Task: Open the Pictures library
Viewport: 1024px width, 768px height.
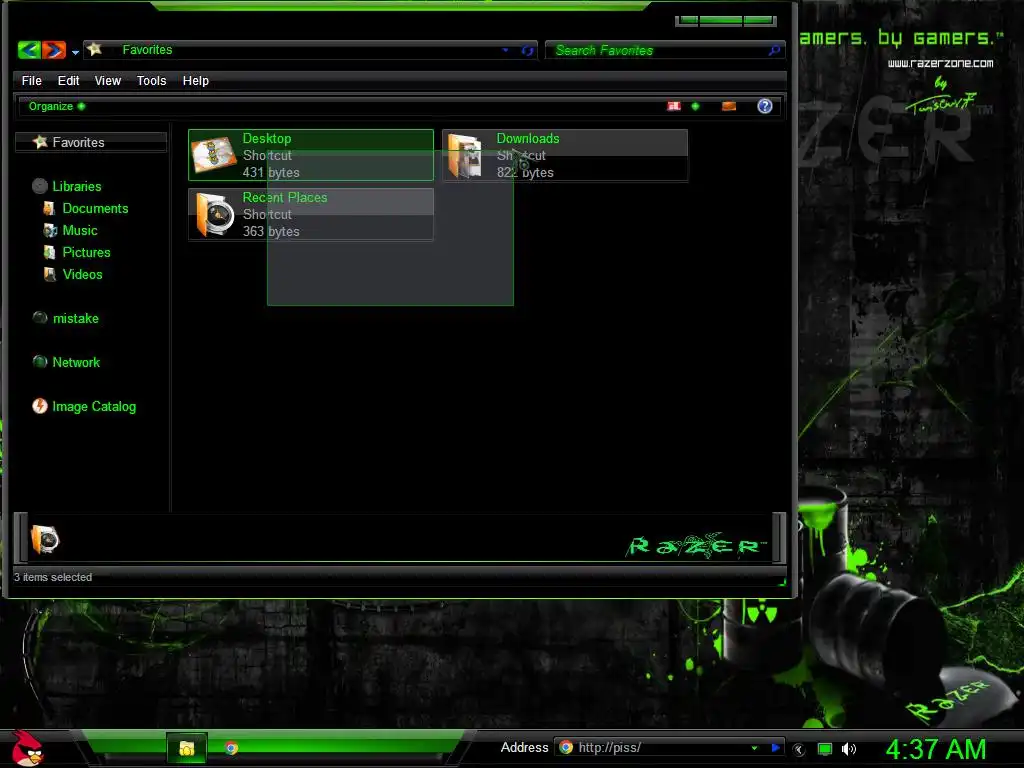Action: click(x=86, y=252)
